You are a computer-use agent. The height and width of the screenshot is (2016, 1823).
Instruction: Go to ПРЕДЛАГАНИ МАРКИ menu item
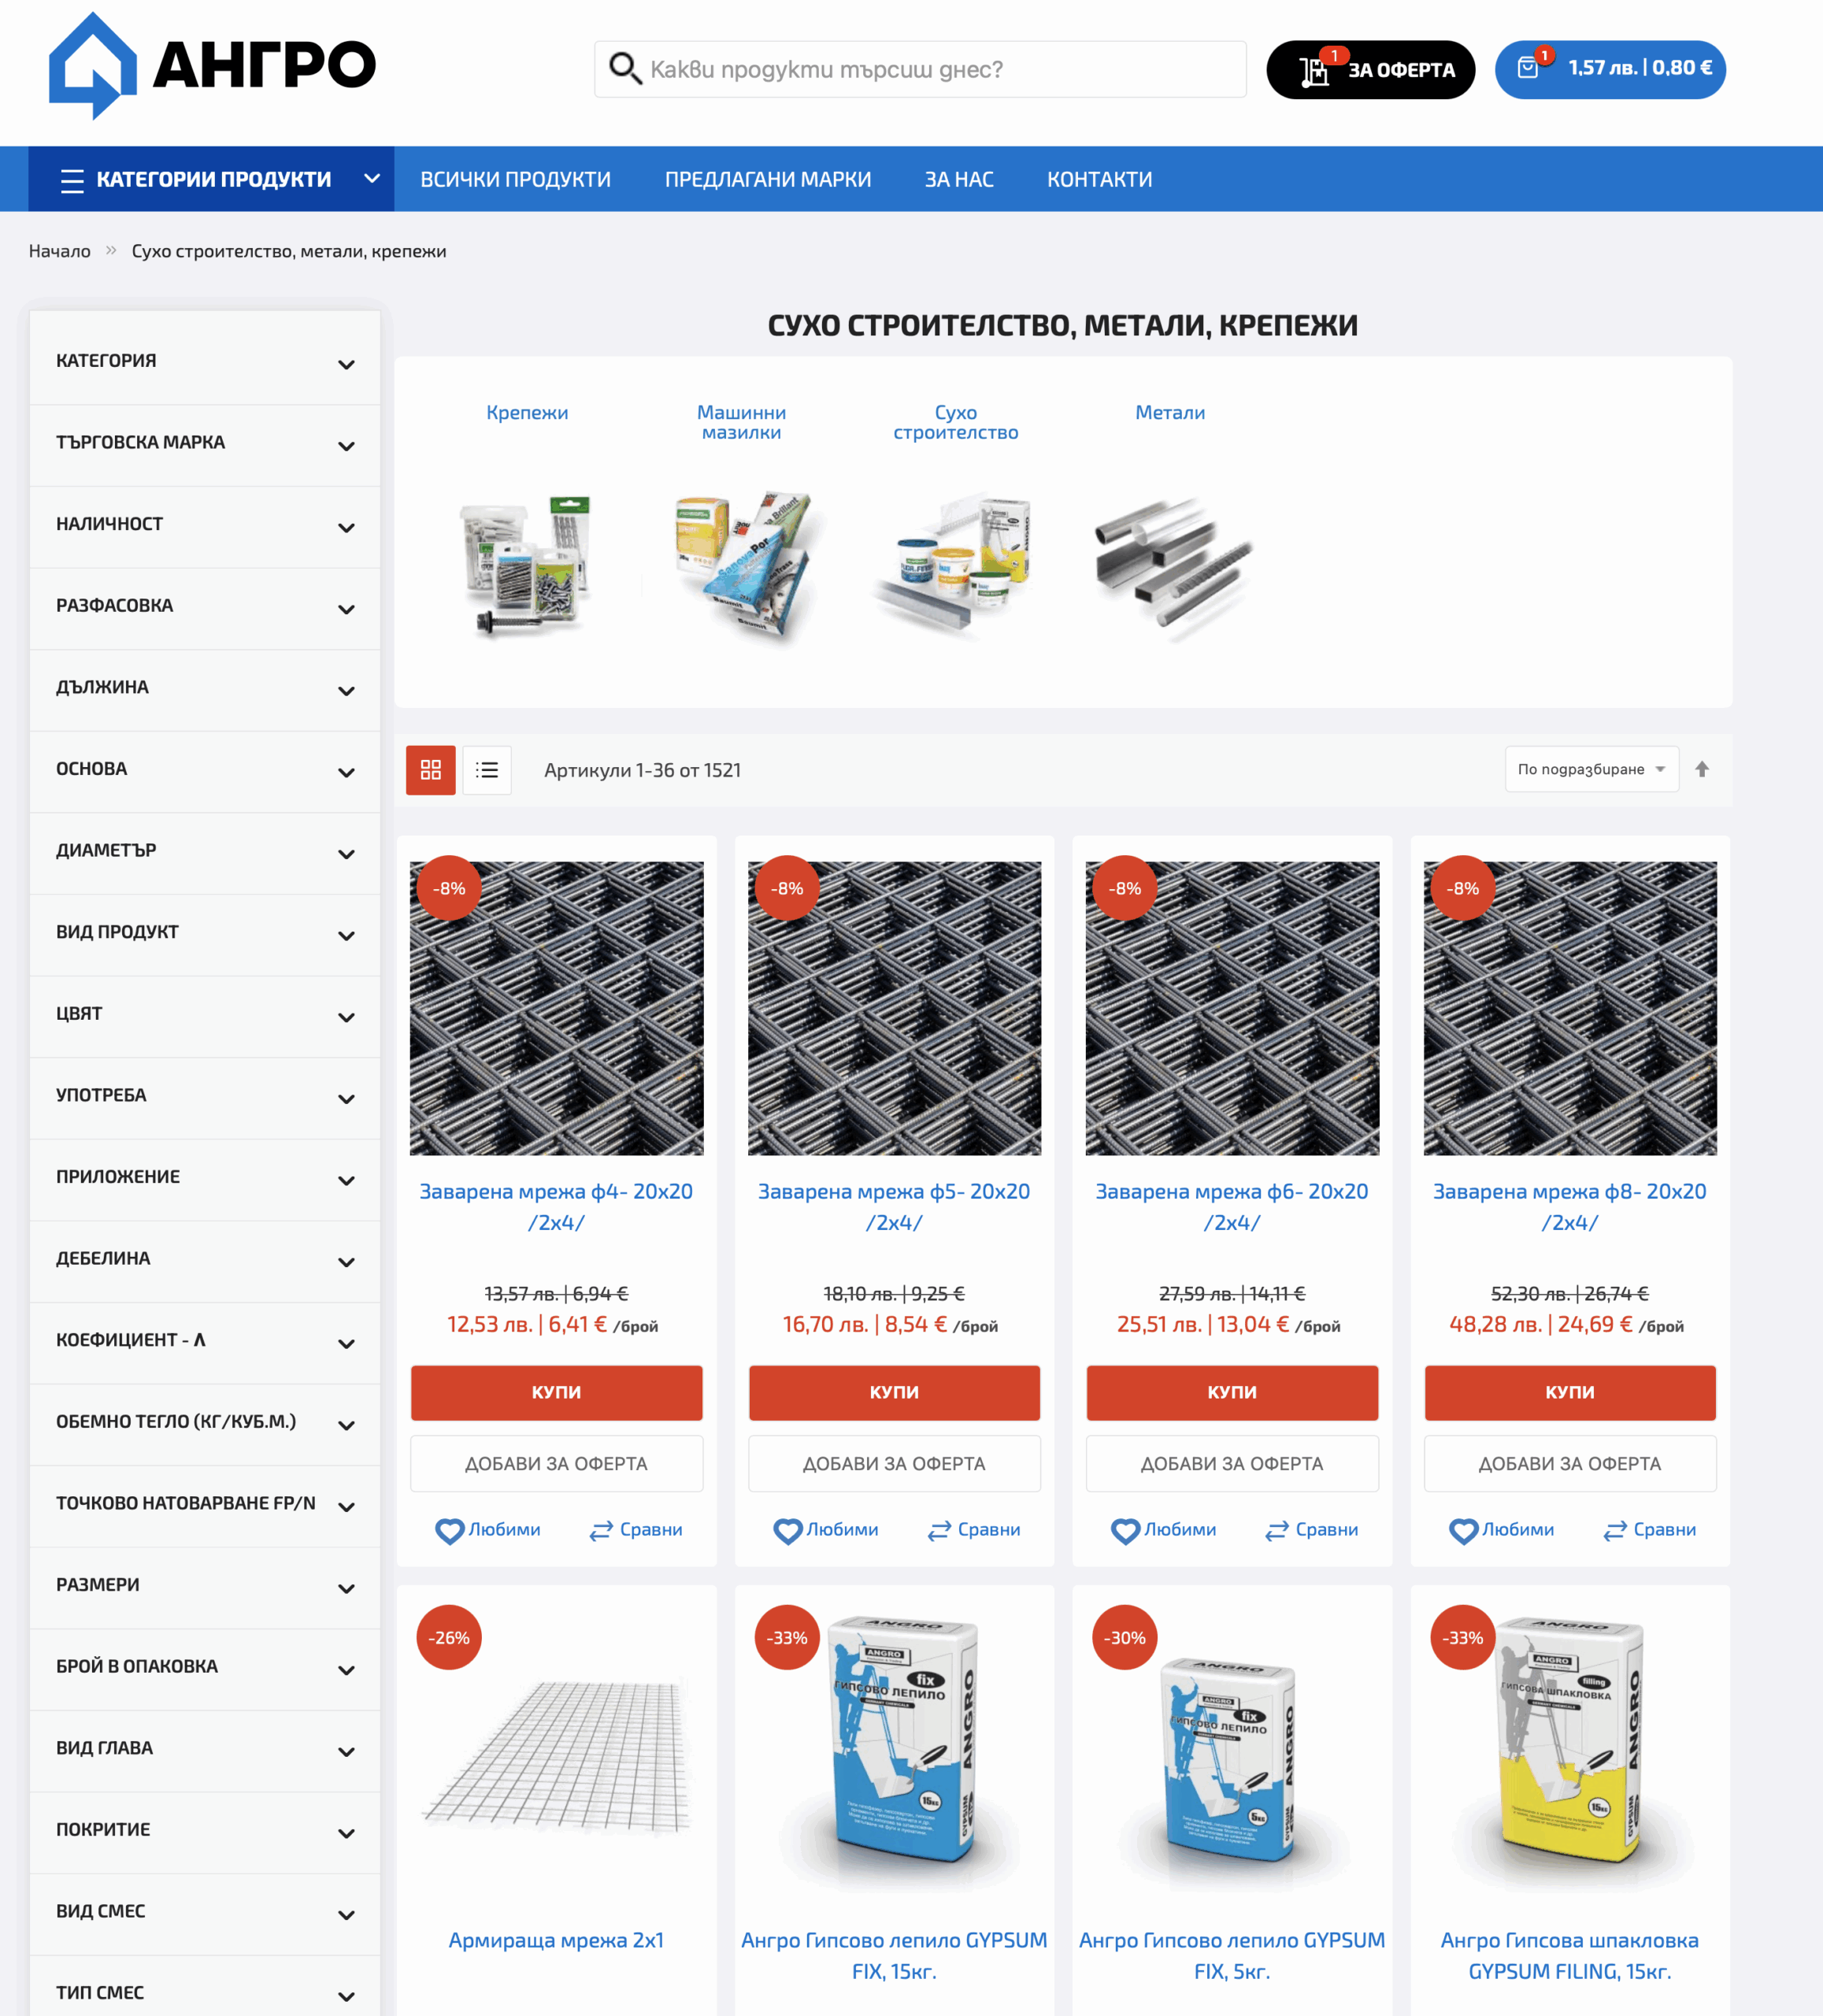point(767,179)
